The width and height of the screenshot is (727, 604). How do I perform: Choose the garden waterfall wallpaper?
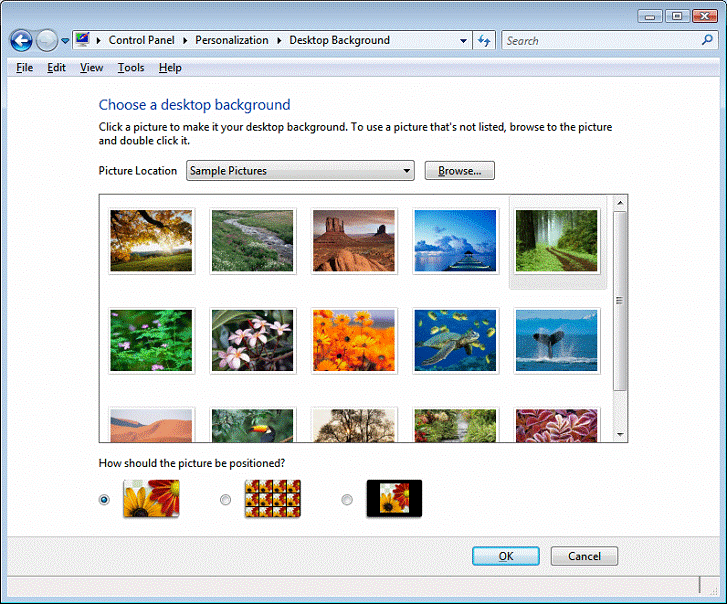click(455, 425)
